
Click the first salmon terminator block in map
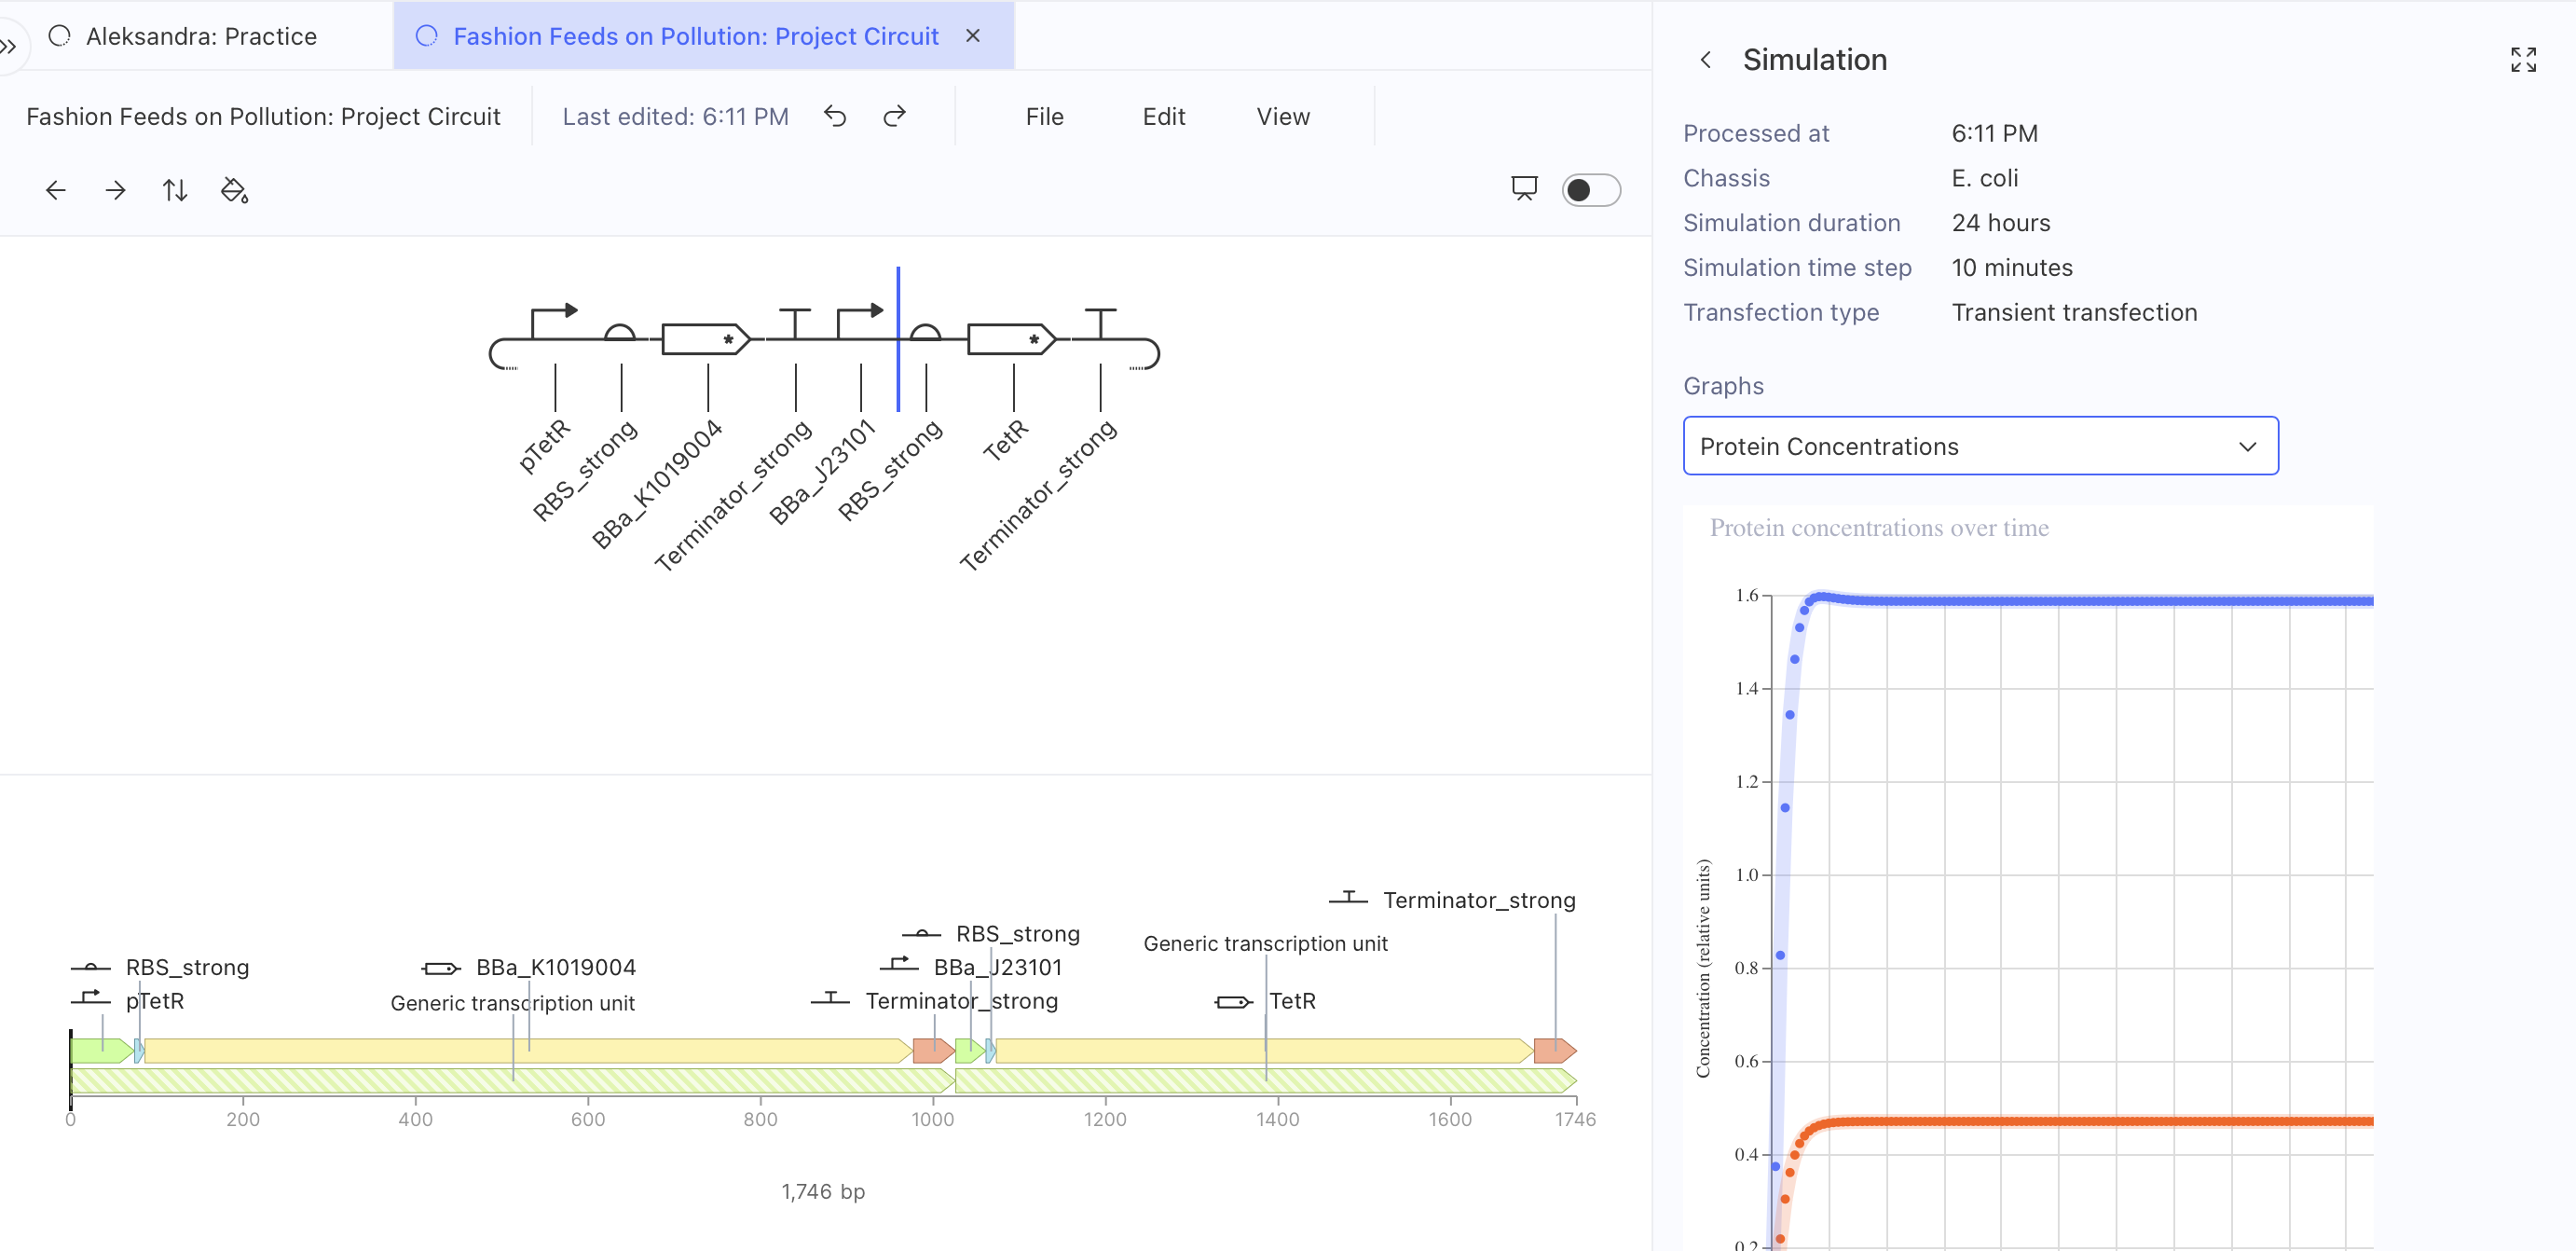pos(933,1050)
